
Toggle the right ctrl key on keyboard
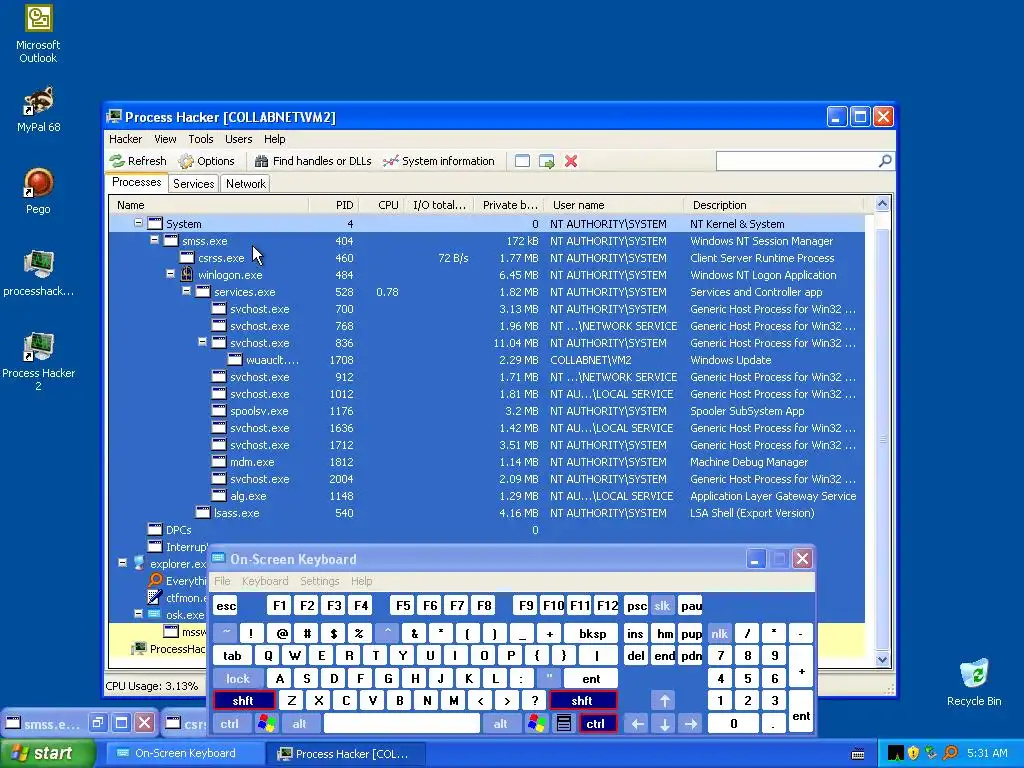597,724
